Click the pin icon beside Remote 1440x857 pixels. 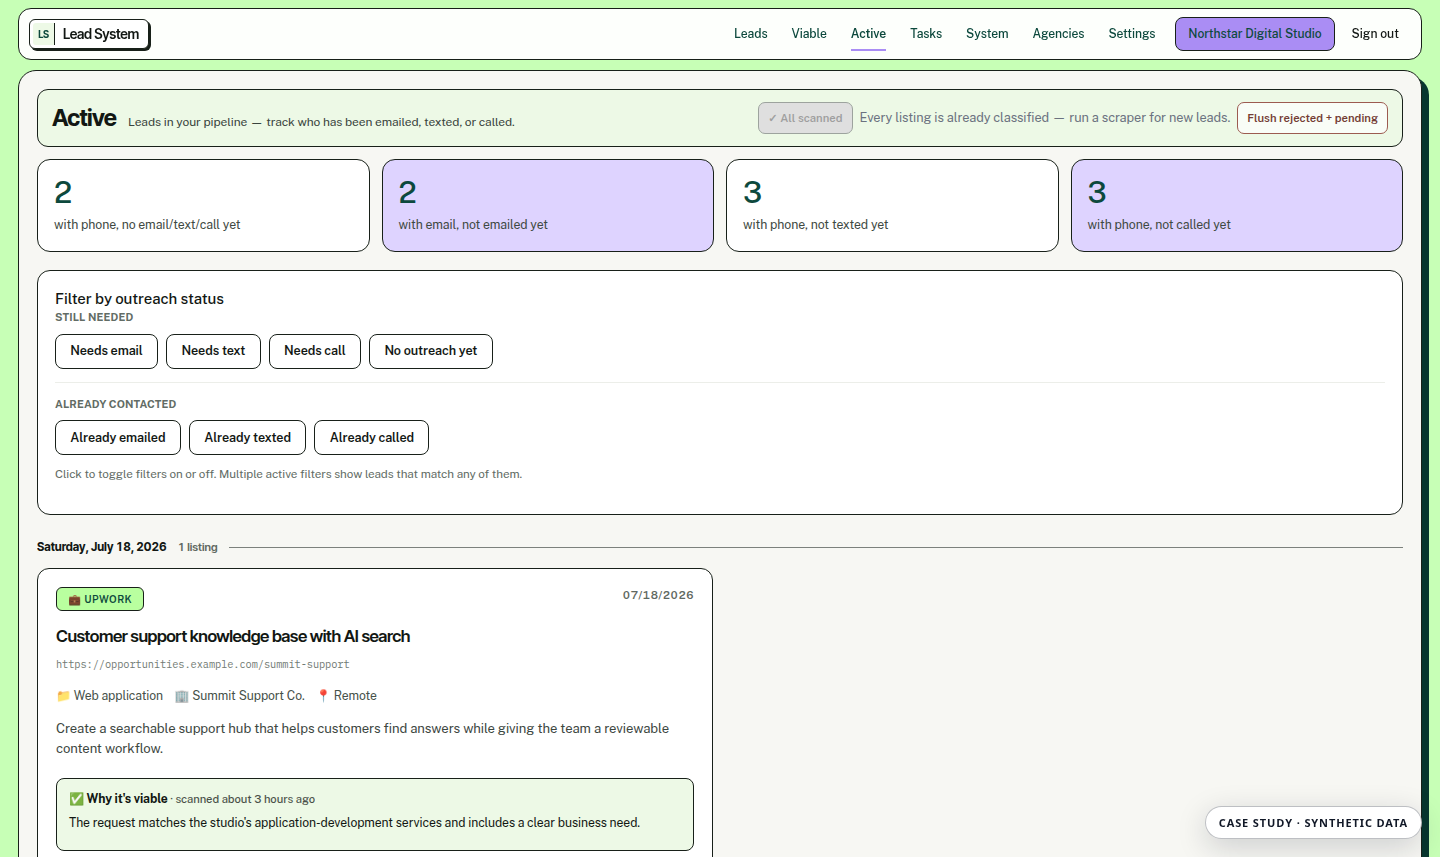pyautogui.click(x=323, y=696)
